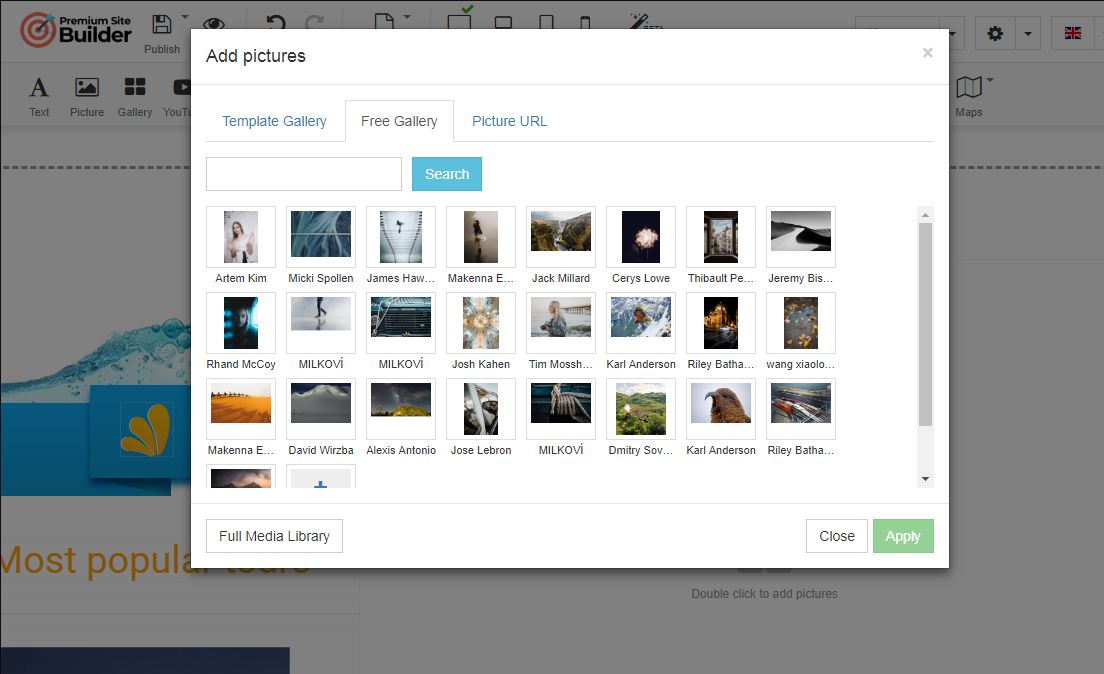
Task: Expand the Publish dropdown arrow
Action: (185, 16)
